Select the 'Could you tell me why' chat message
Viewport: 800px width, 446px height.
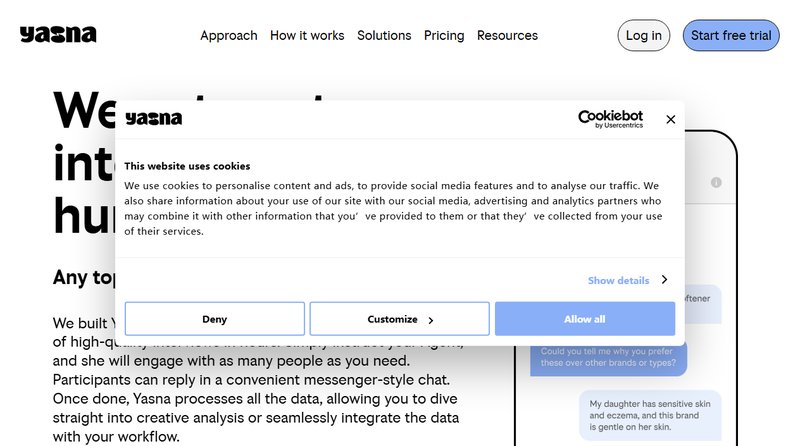point(610,358)
